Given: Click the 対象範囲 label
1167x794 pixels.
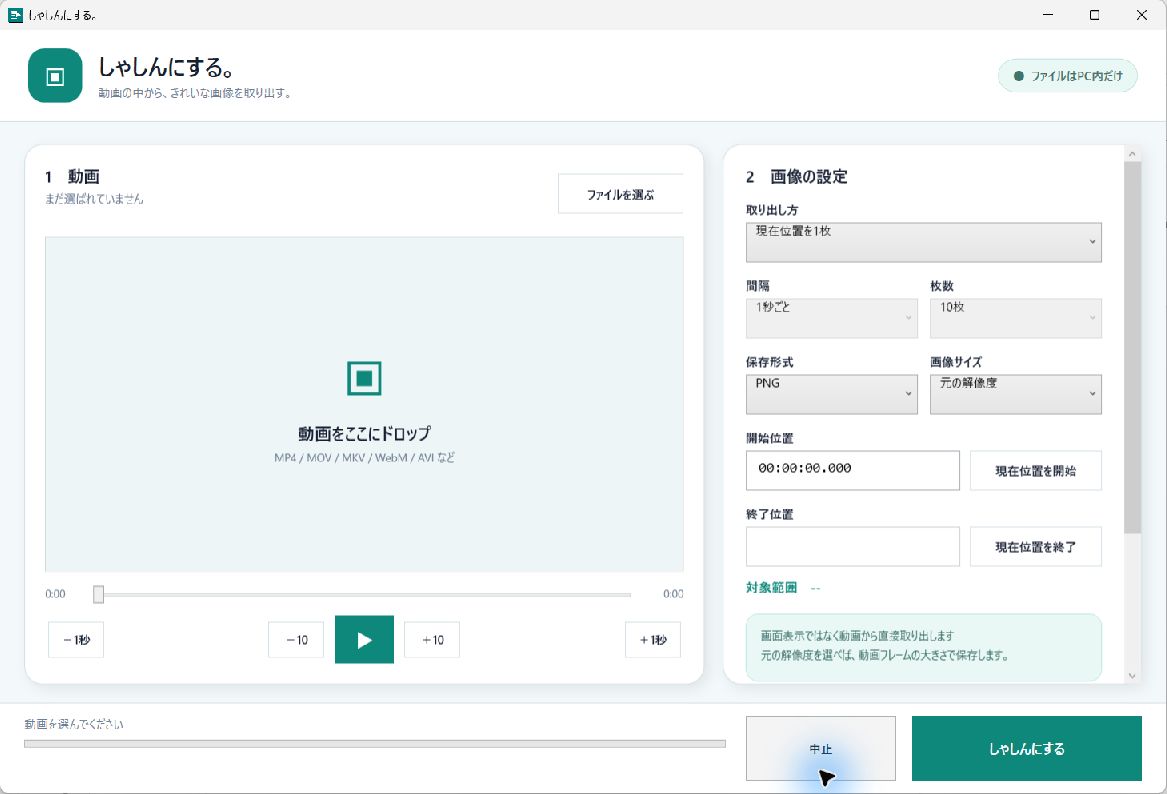Looking at the screenshot, I should 771,587.
